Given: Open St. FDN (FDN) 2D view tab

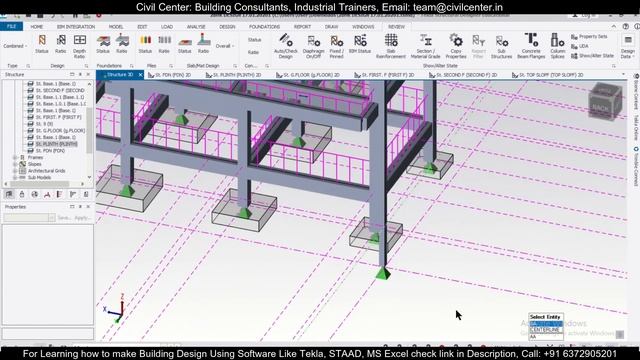Looking at the screenshot, I should tap(169, 75).
